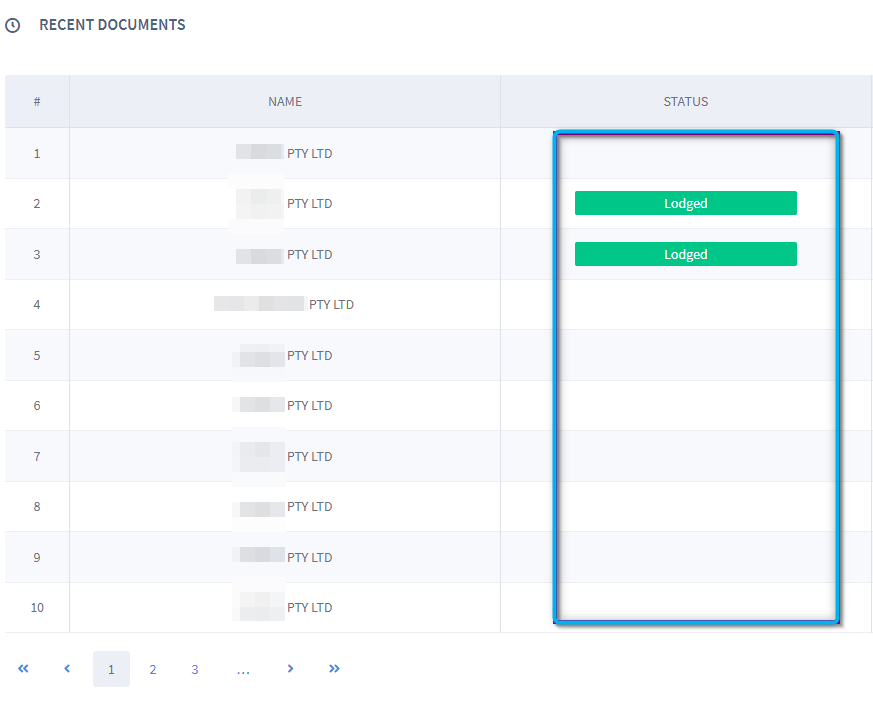This screenshot has width=873, height=707.
Task: Open page 3 of documents
Action: click(x=195, y=669)
